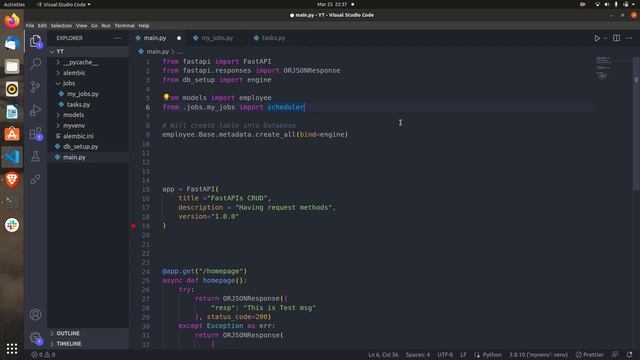Open the Selection menu
640x360 pixels.
point(61,25)
